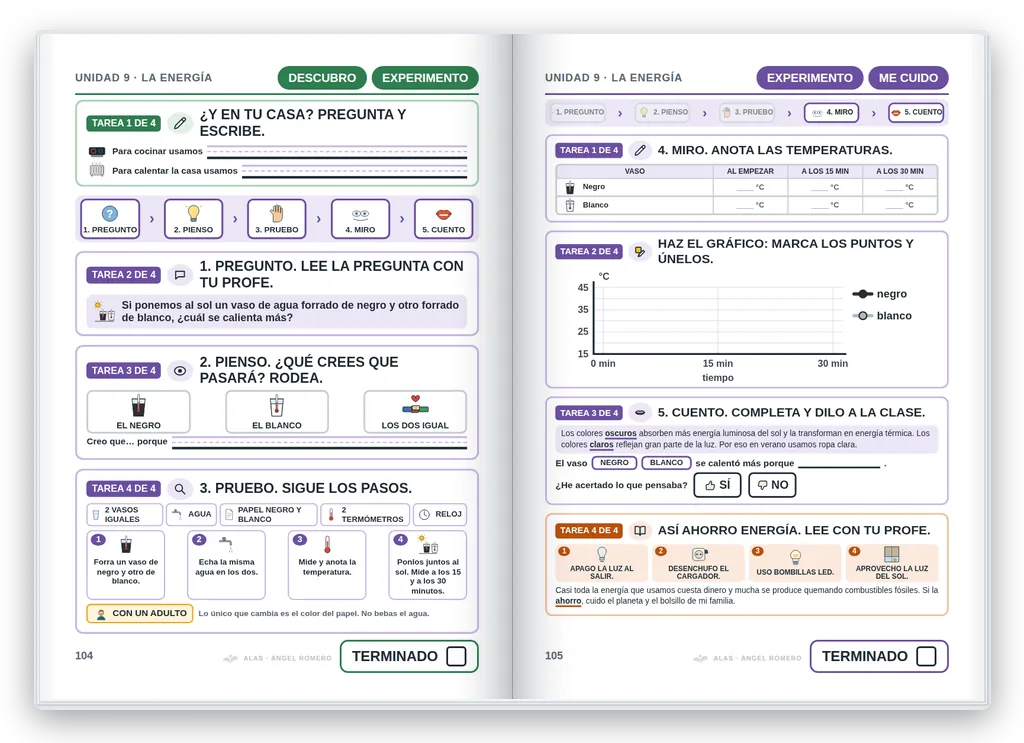Click the lips icon in 5. Cuento step on page 104
The image size is (1024, 743).
click(443, 214)
